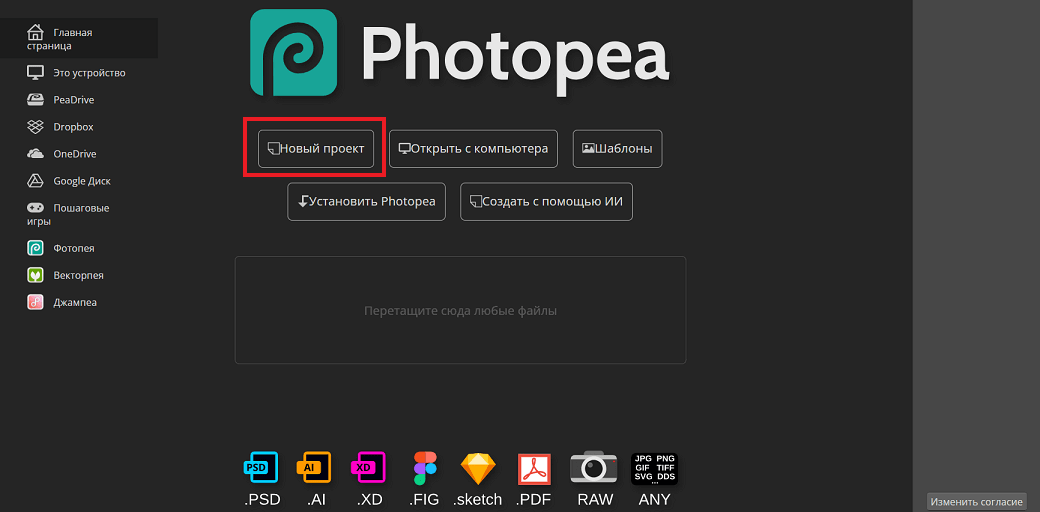The height and width of the screenshot is (512, 1040).
Task: Click the Перетащите сюда любые файлы drop area
Action: point(460,310)
